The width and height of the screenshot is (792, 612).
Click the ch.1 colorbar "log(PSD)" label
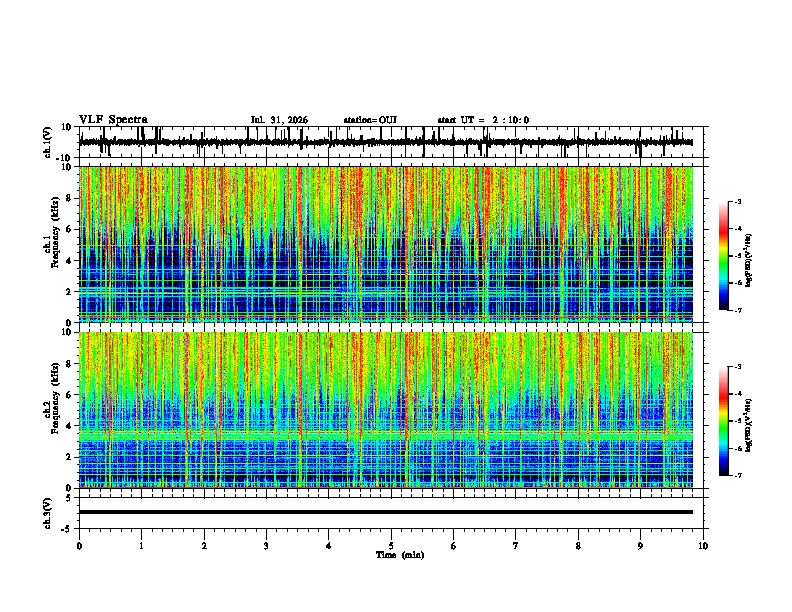[748, 260]
